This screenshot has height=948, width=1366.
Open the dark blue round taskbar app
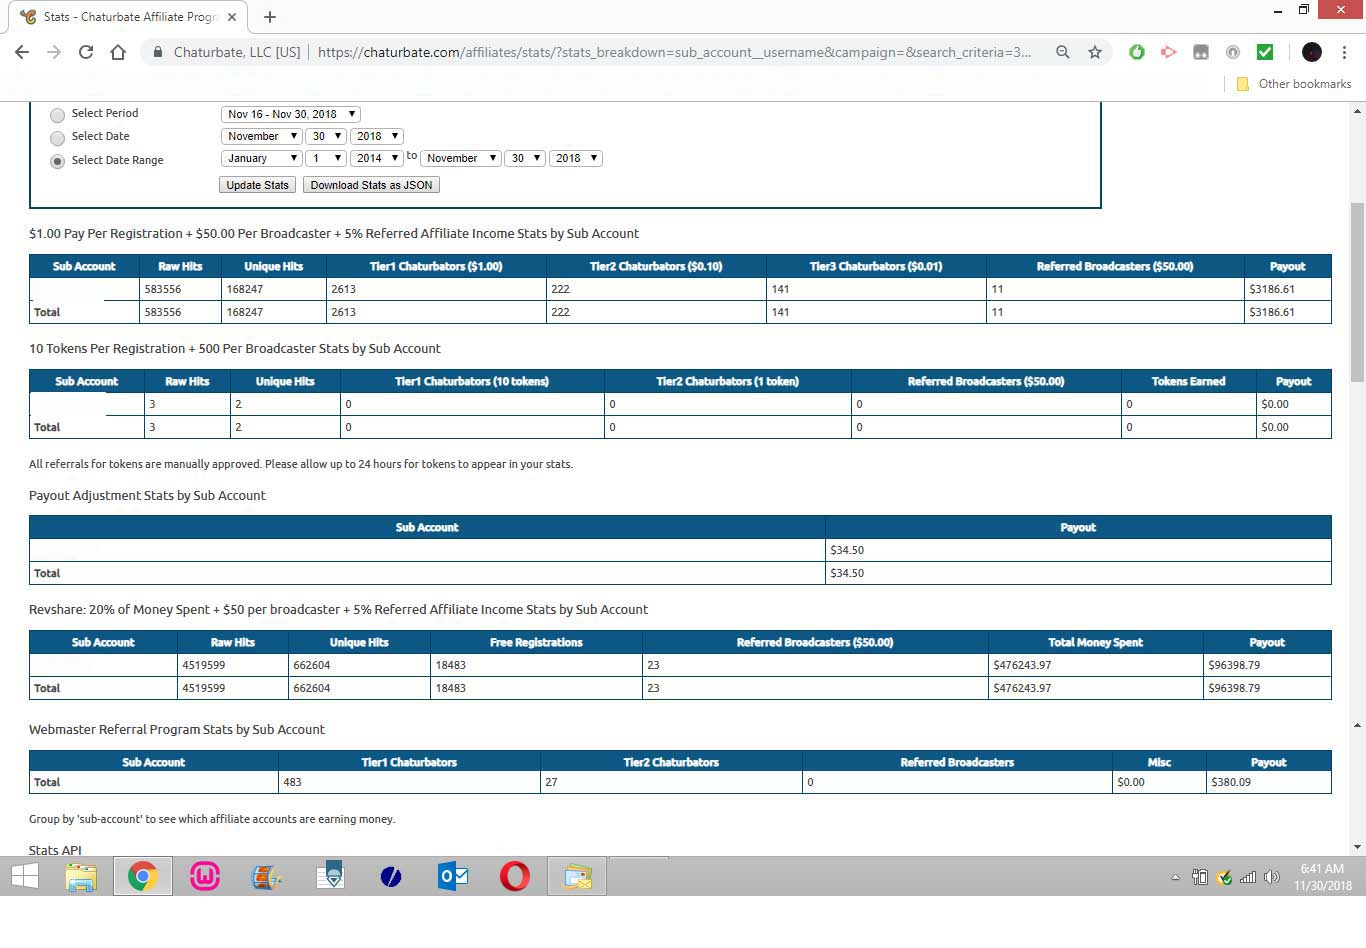coord(391,877)
